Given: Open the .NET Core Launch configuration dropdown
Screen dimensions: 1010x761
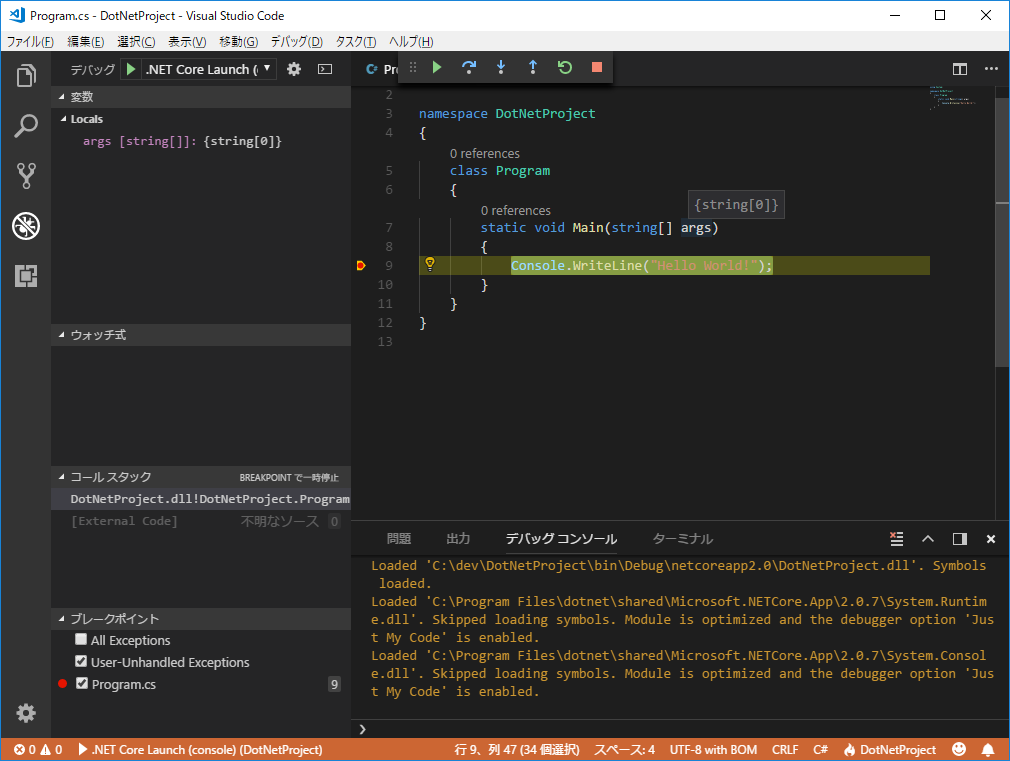Looking at the screenshot, I should (210, 69).
